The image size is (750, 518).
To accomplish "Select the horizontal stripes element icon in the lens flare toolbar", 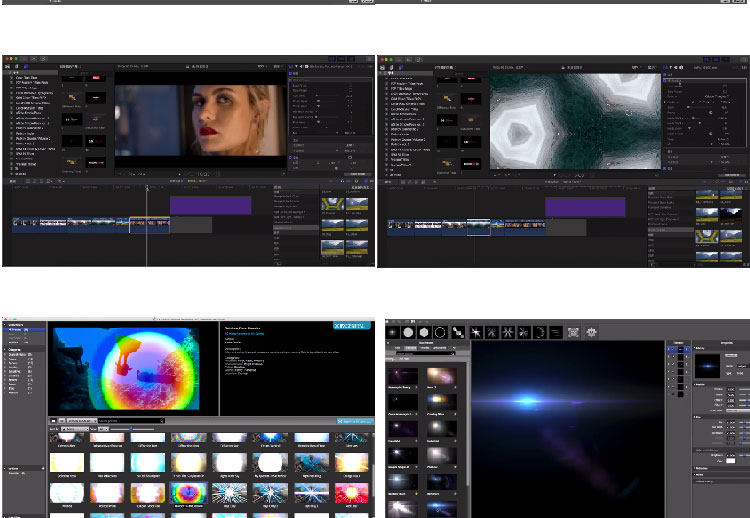I will pos(555,332).
